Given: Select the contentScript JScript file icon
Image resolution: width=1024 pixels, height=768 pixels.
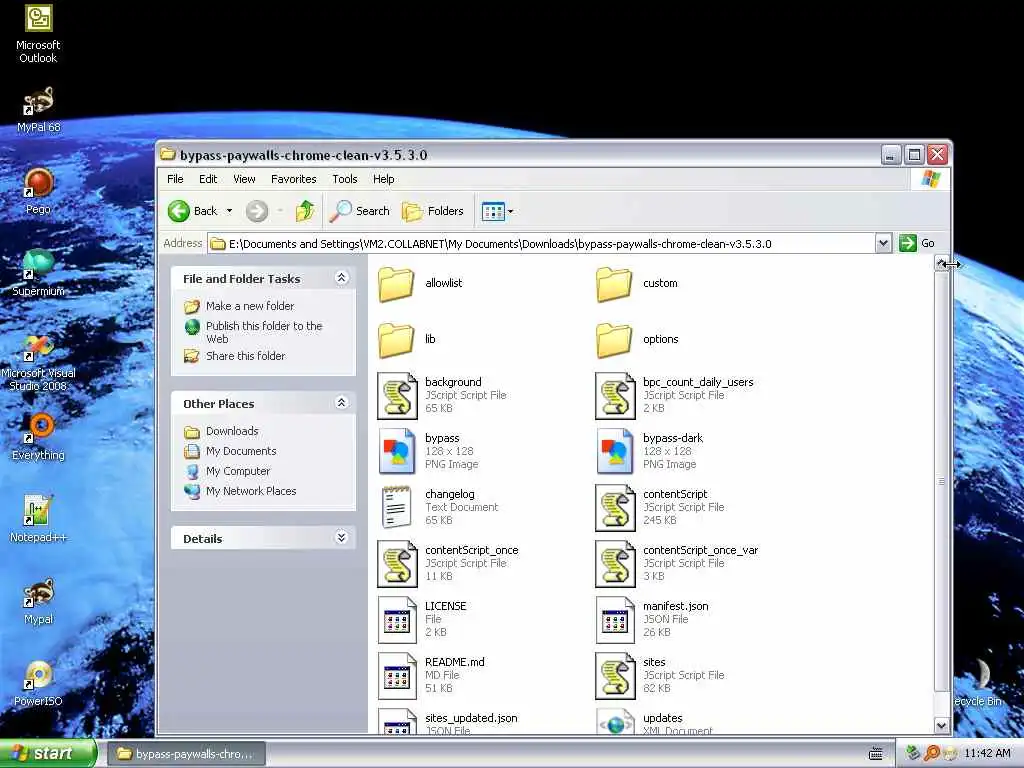Looking at the screenshot, I should (x=615, y=508).
